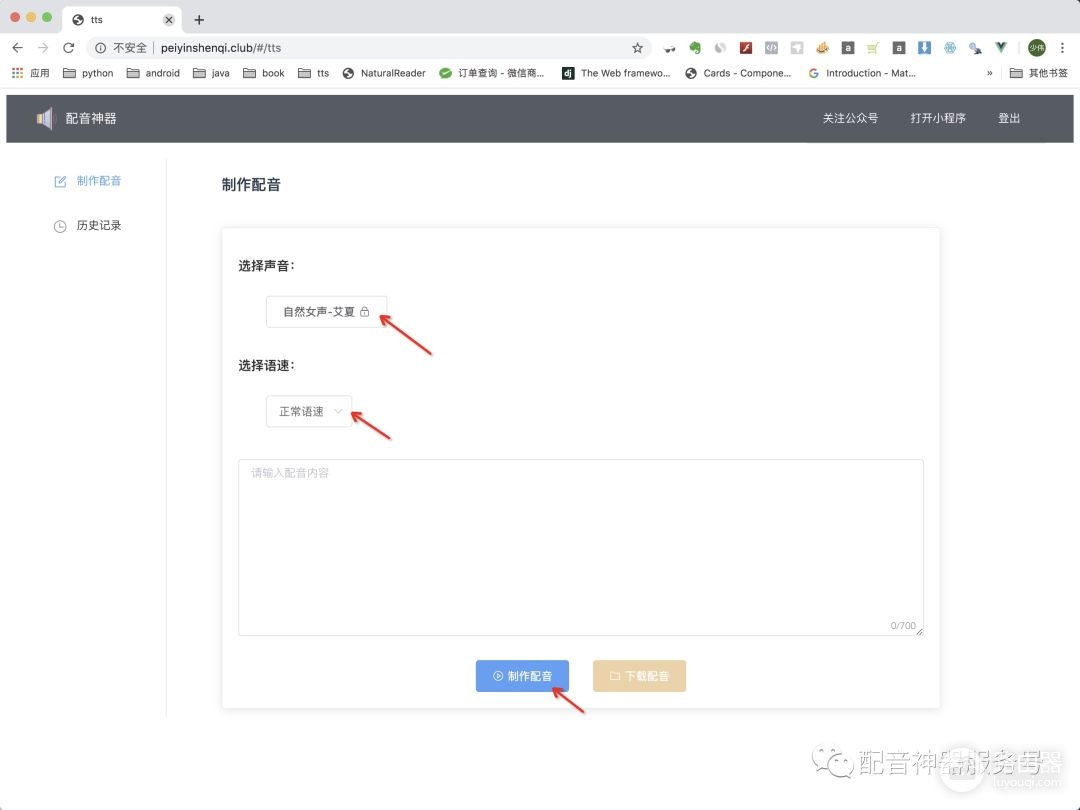Click the shopping cart extension icon
1080x810 pixels.
tap(873, 48)
